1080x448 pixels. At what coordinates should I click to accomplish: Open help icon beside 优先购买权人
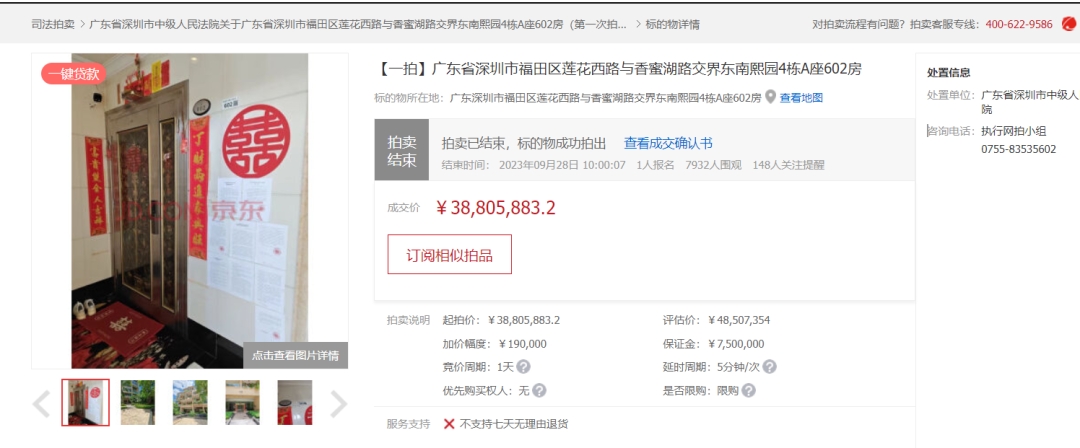(539, 390)
